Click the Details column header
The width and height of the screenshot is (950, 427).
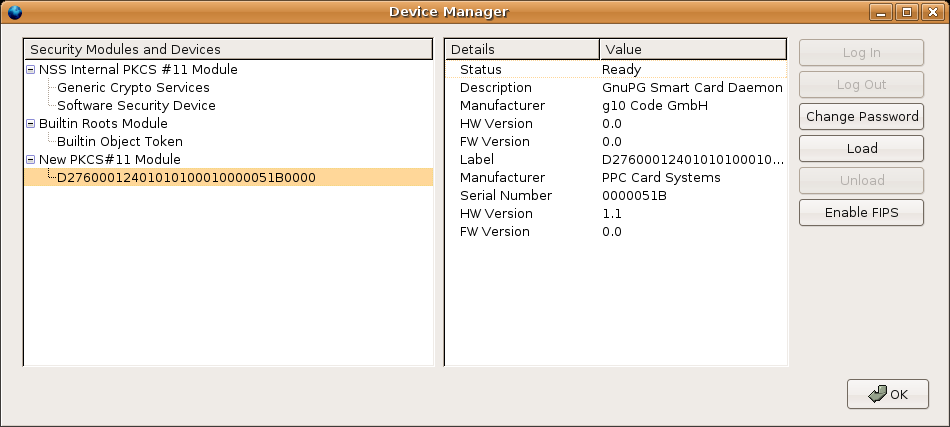click(521, 49)
